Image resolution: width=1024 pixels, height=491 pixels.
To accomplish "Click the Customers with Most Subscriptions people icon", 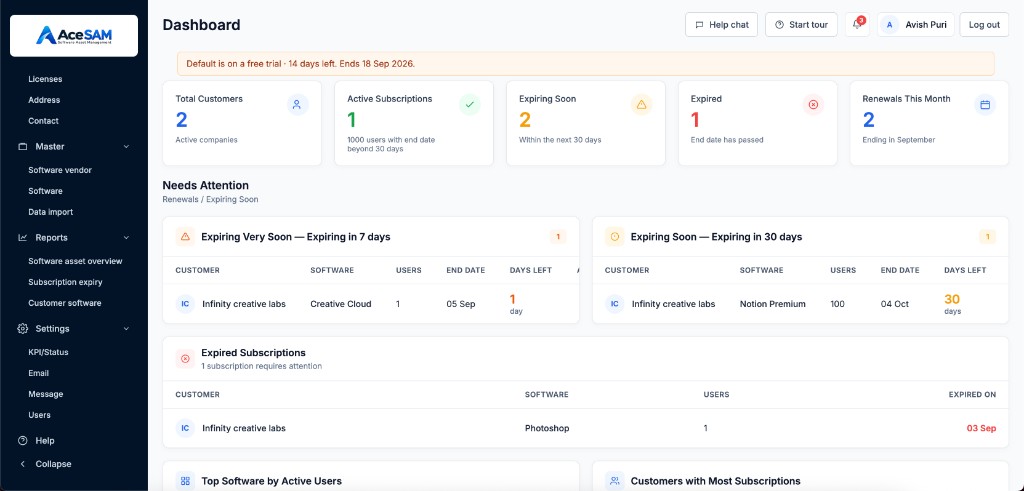I will (x=615, y=481).
